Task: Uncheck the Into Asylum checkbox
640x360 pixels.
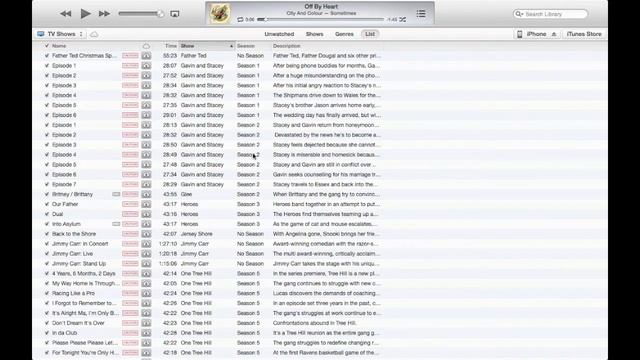Action: pyautogui.click(x=47, y=224)
